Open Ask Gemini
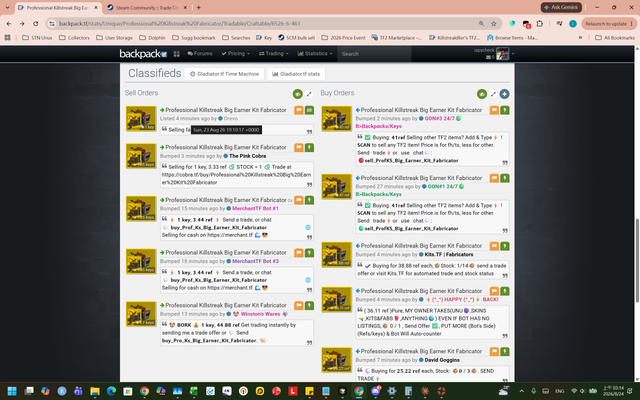The height and width of the screenshot is (400, 640). click(x=561, y=7)
